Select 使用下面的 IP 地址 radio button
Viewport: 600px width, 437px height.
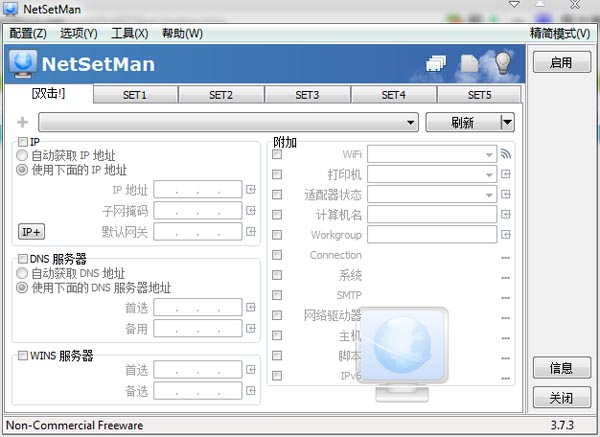click(x=22, y=170)
